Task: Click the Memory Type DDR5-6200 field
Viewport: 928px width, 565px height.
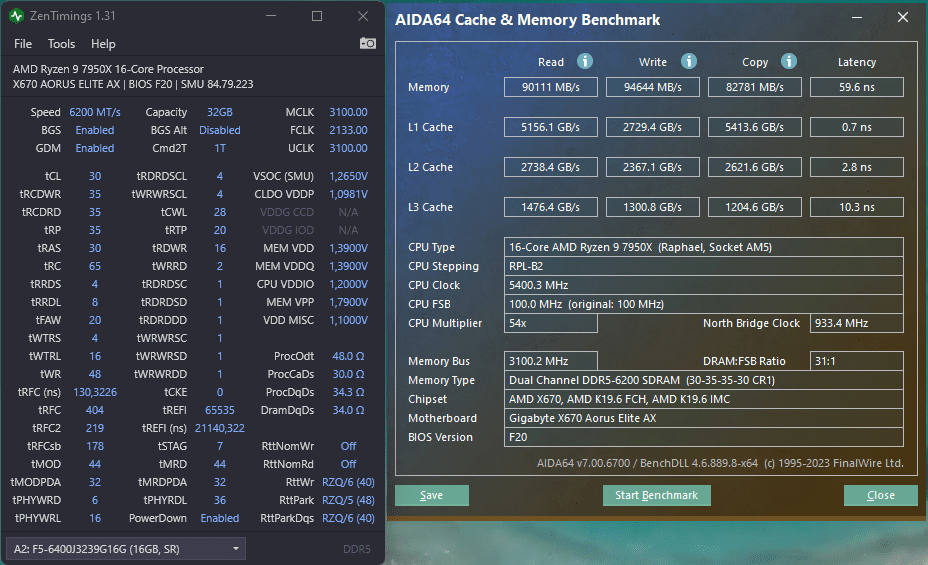Action: (704, 380)
